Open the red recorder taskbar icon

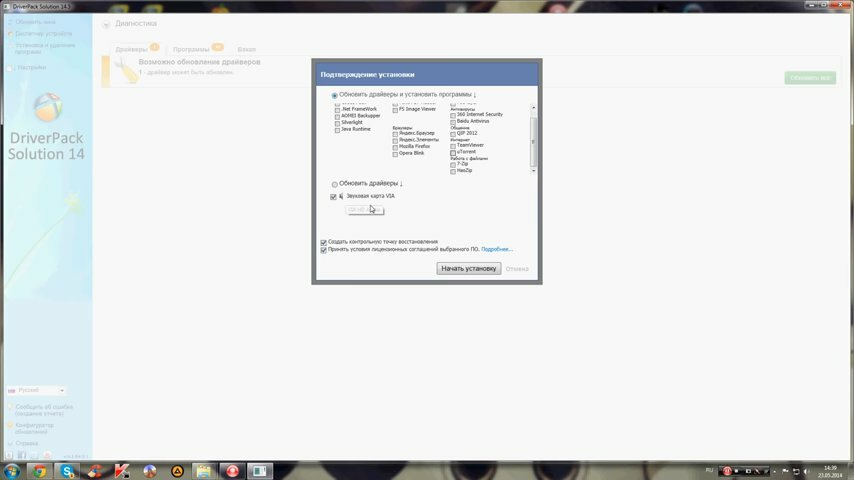click(x=232, y=471)
